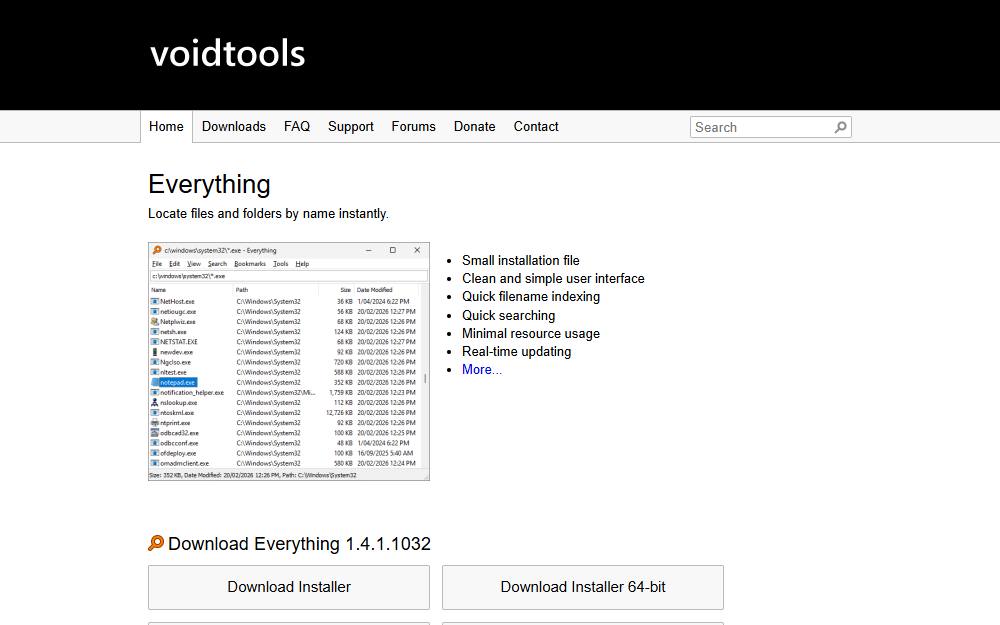Viewport: 1000px width, 625px height.
Task: Click Download Installer 64-bit button
Action: coord(583,587)
